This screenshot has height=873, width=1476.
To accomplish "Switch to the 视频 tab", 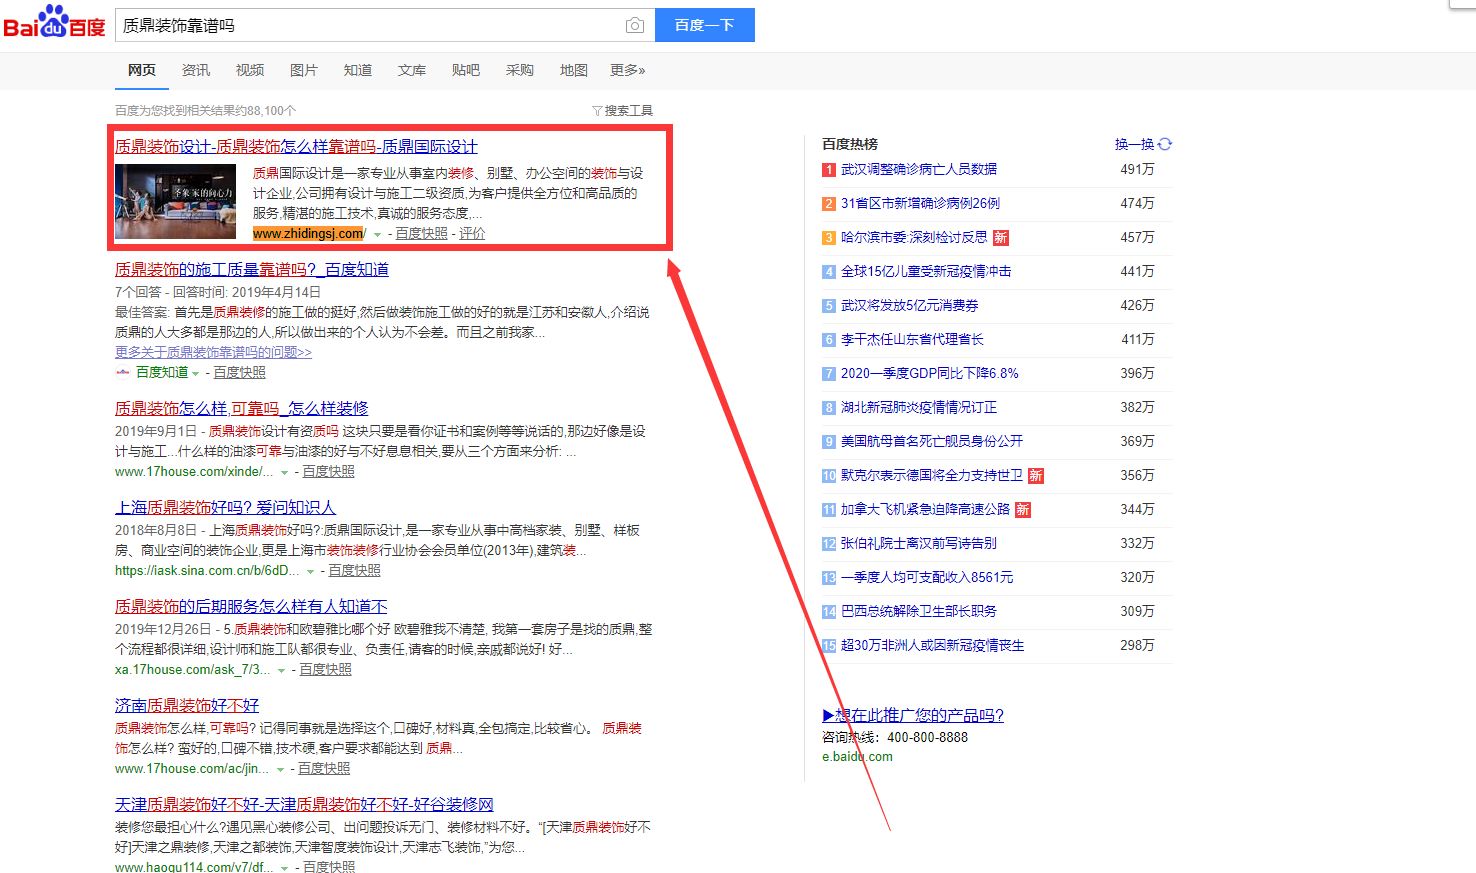I will coord(250,70).
